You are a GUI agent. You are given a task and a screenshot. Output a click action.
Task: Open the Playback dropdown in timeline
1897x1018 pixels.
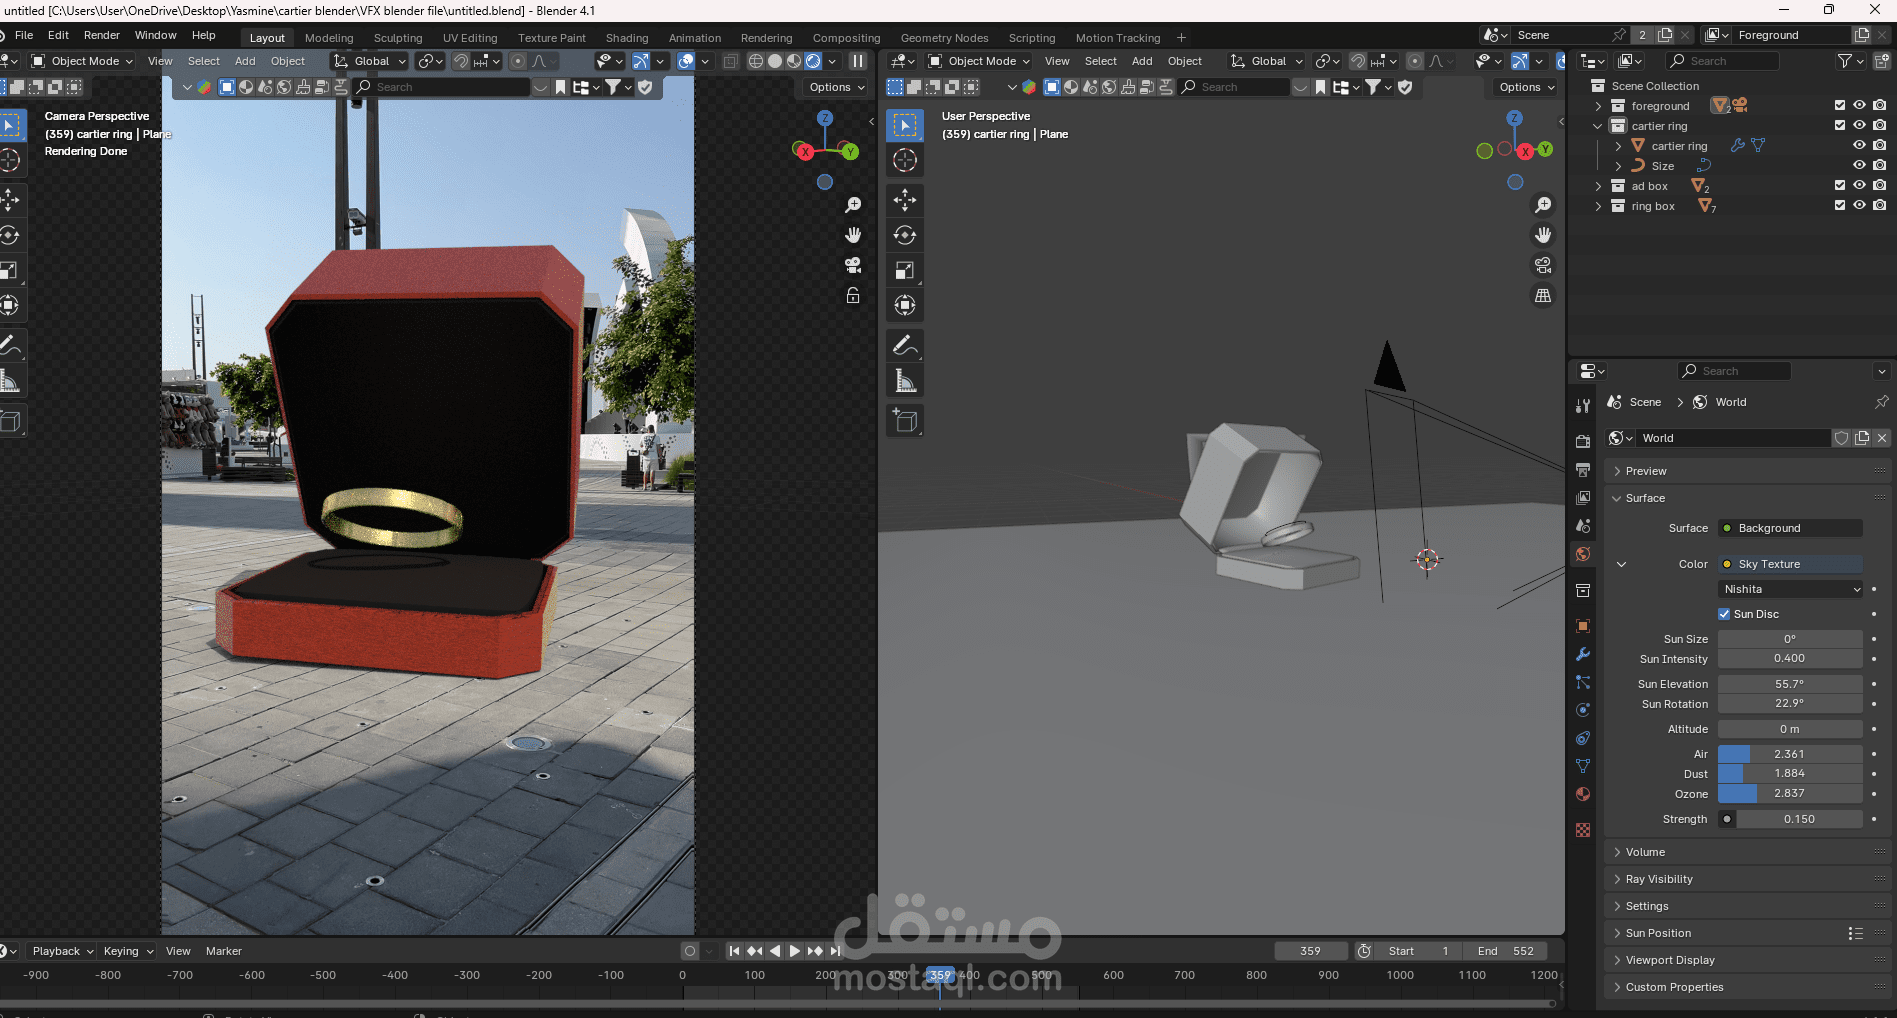coord(62,951)
